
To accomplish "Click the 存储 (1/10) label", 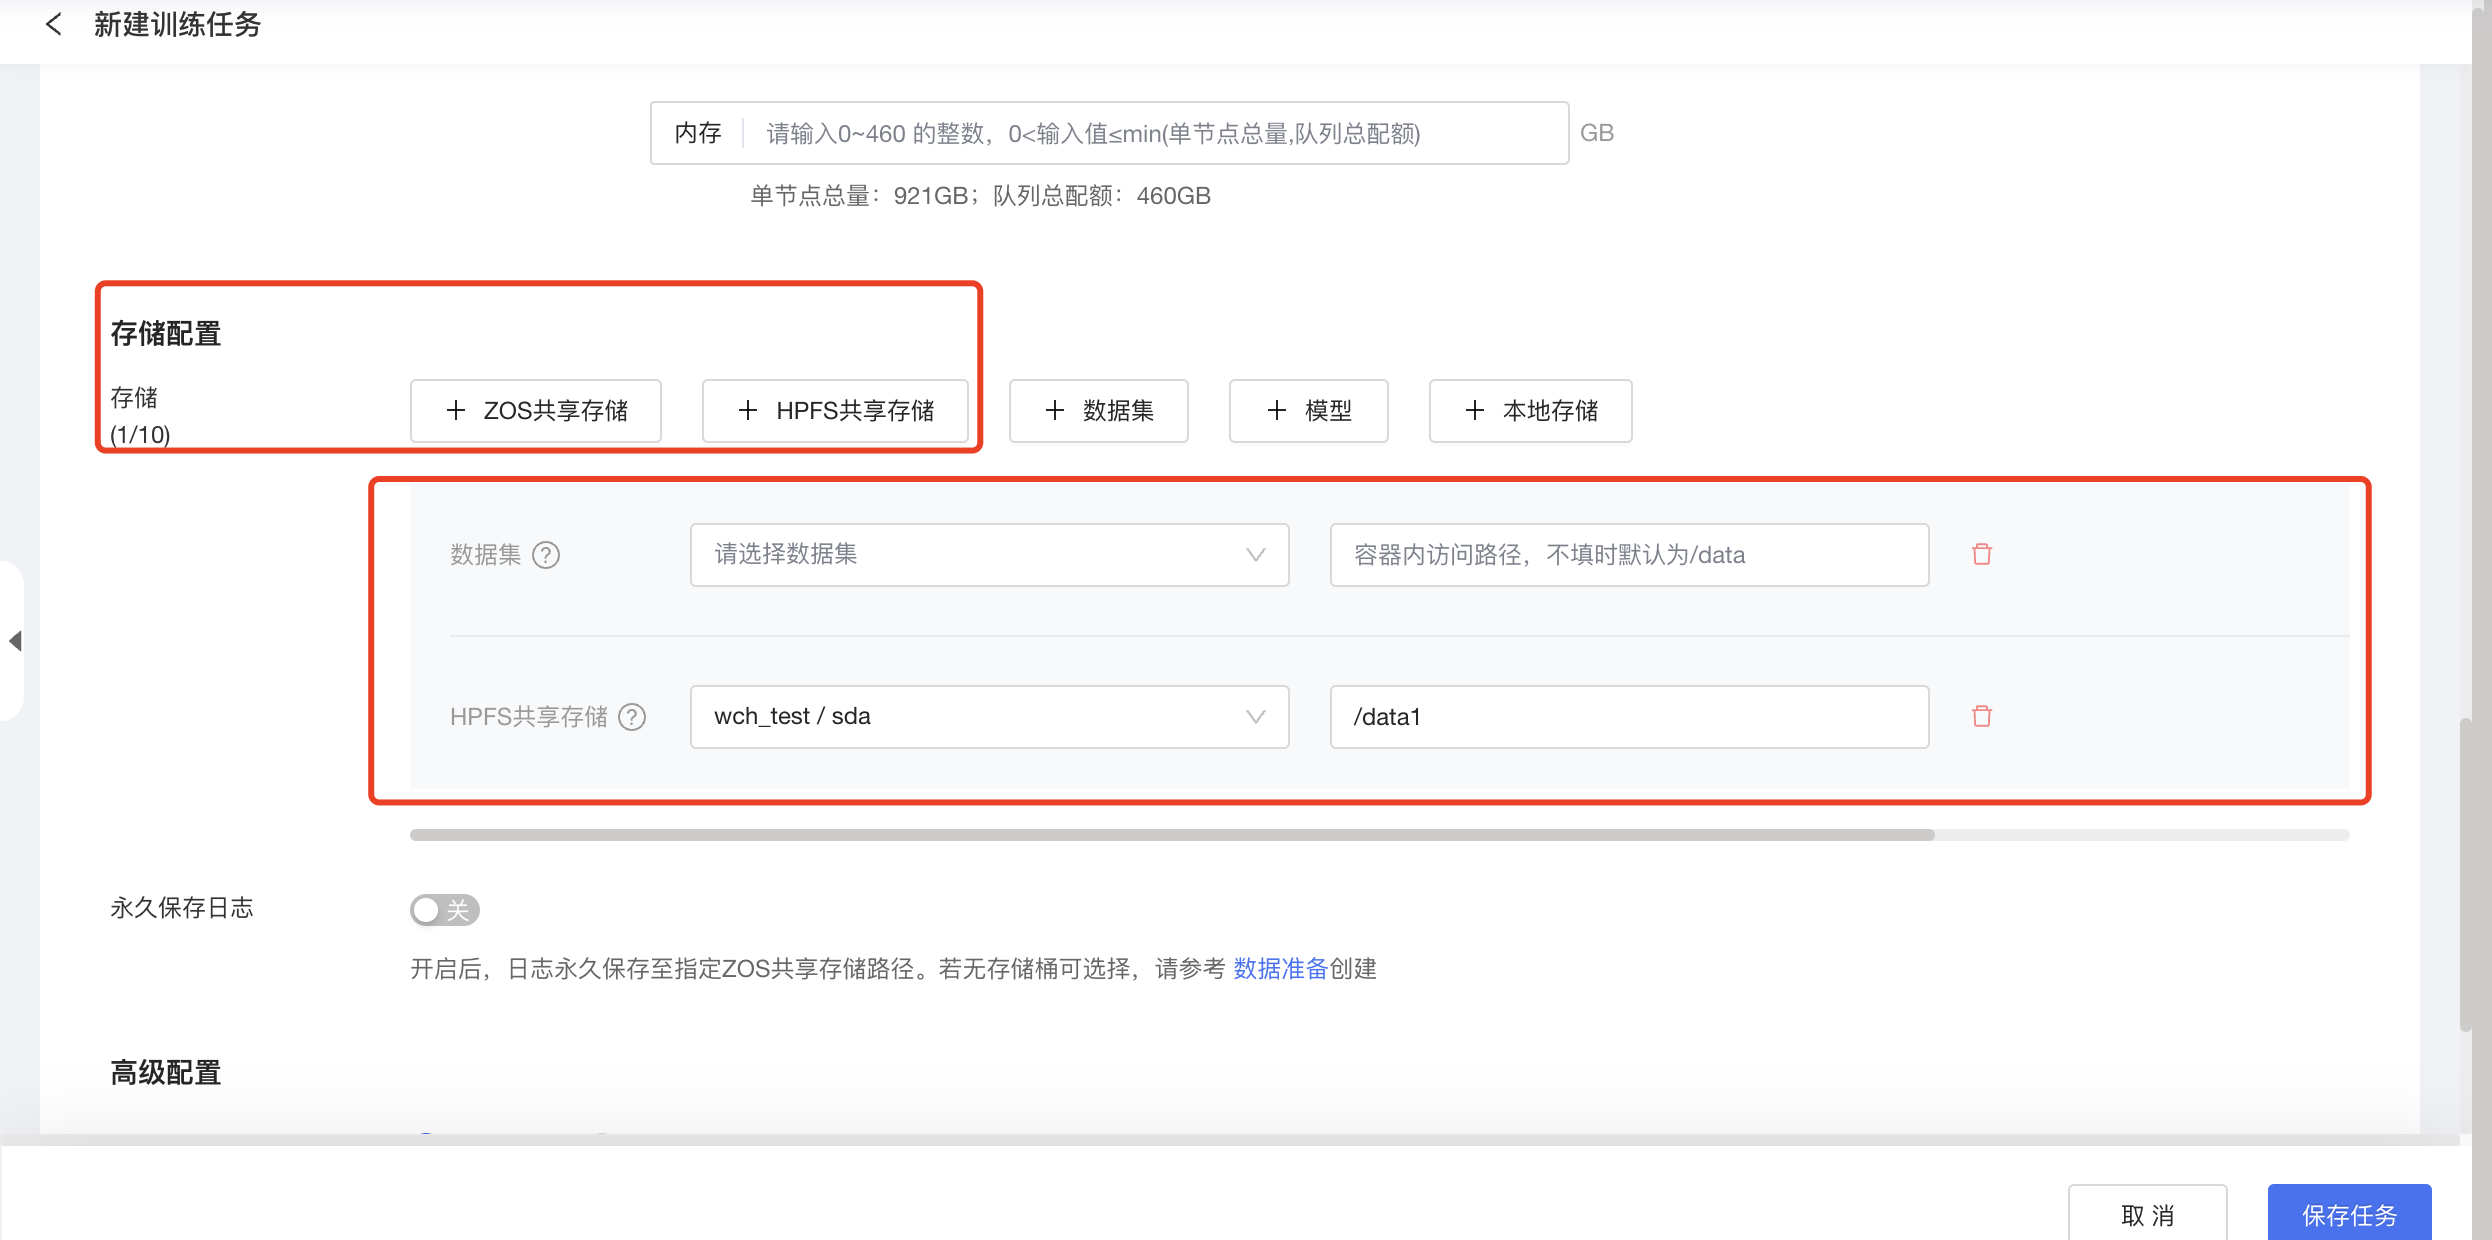I will point(140,415).
